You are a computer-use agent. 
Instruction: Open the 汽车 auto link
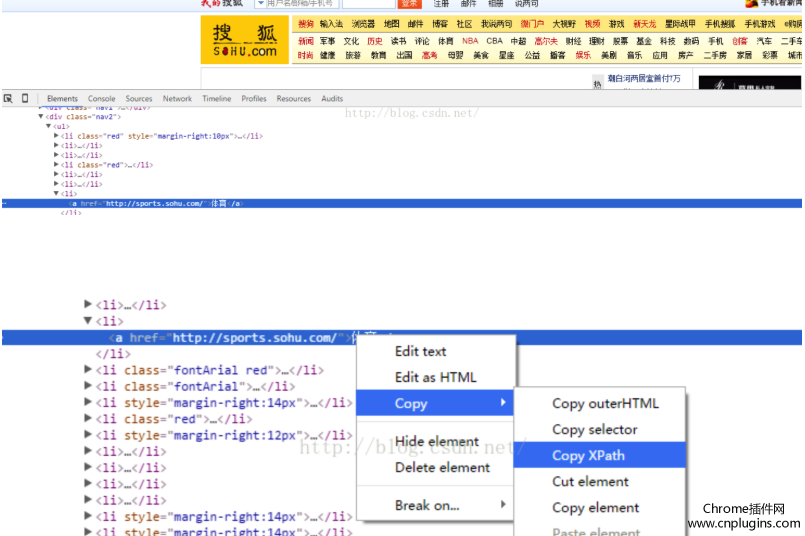[764, 41]
